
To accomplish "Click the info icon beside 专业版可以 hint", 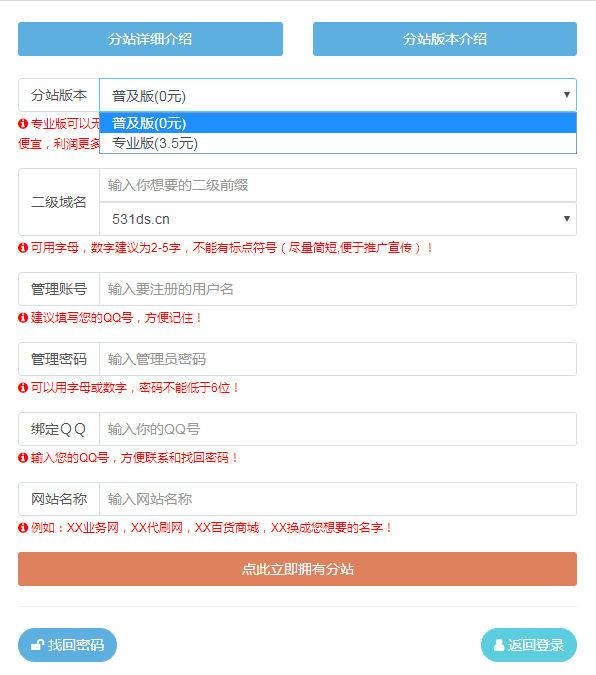I will point(23,124).
